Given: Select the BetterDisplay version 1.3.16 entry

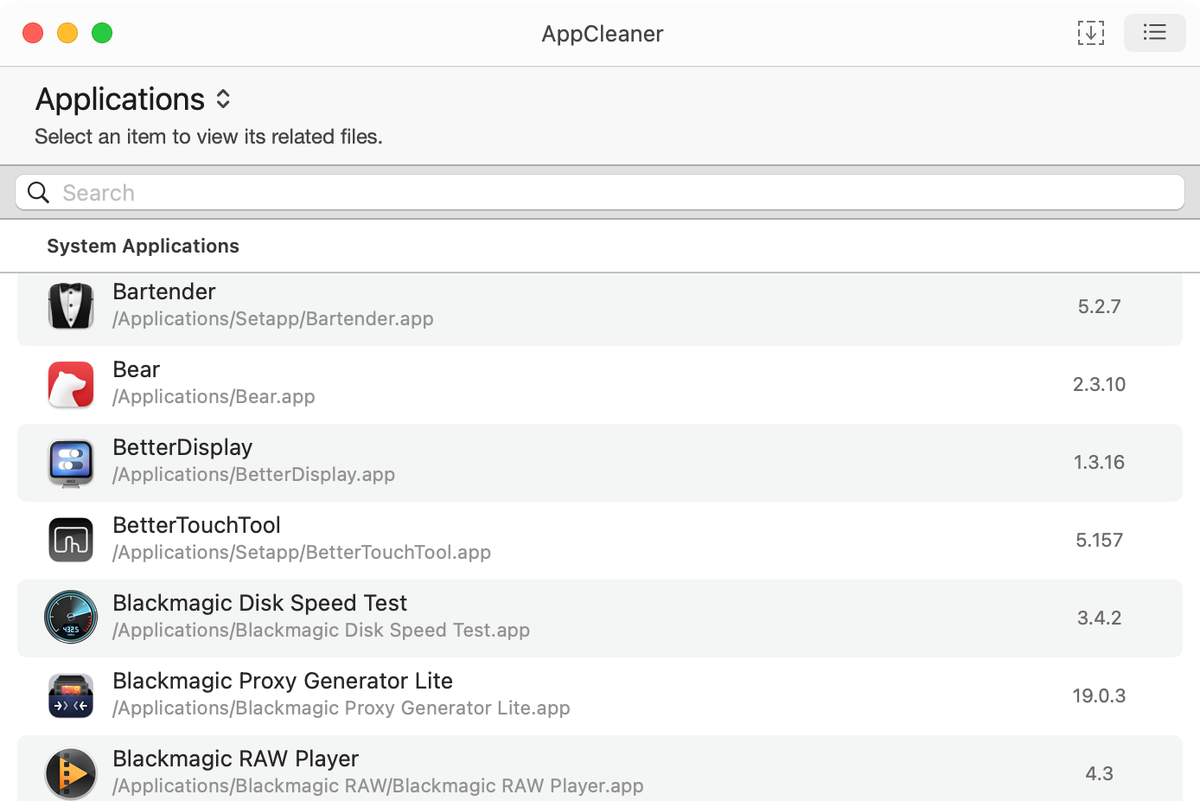Looking at the screenshot, I should point(1099,462).
